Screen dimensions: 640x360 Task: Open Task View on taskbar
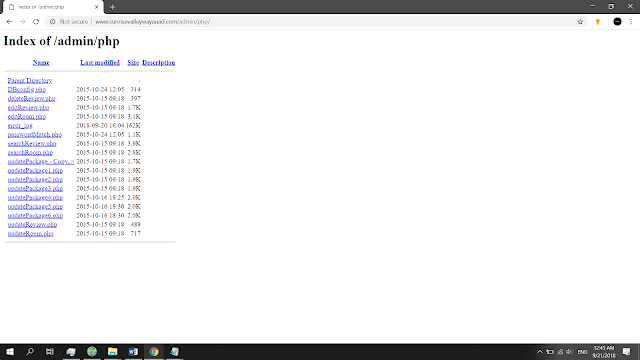(50, 351)
